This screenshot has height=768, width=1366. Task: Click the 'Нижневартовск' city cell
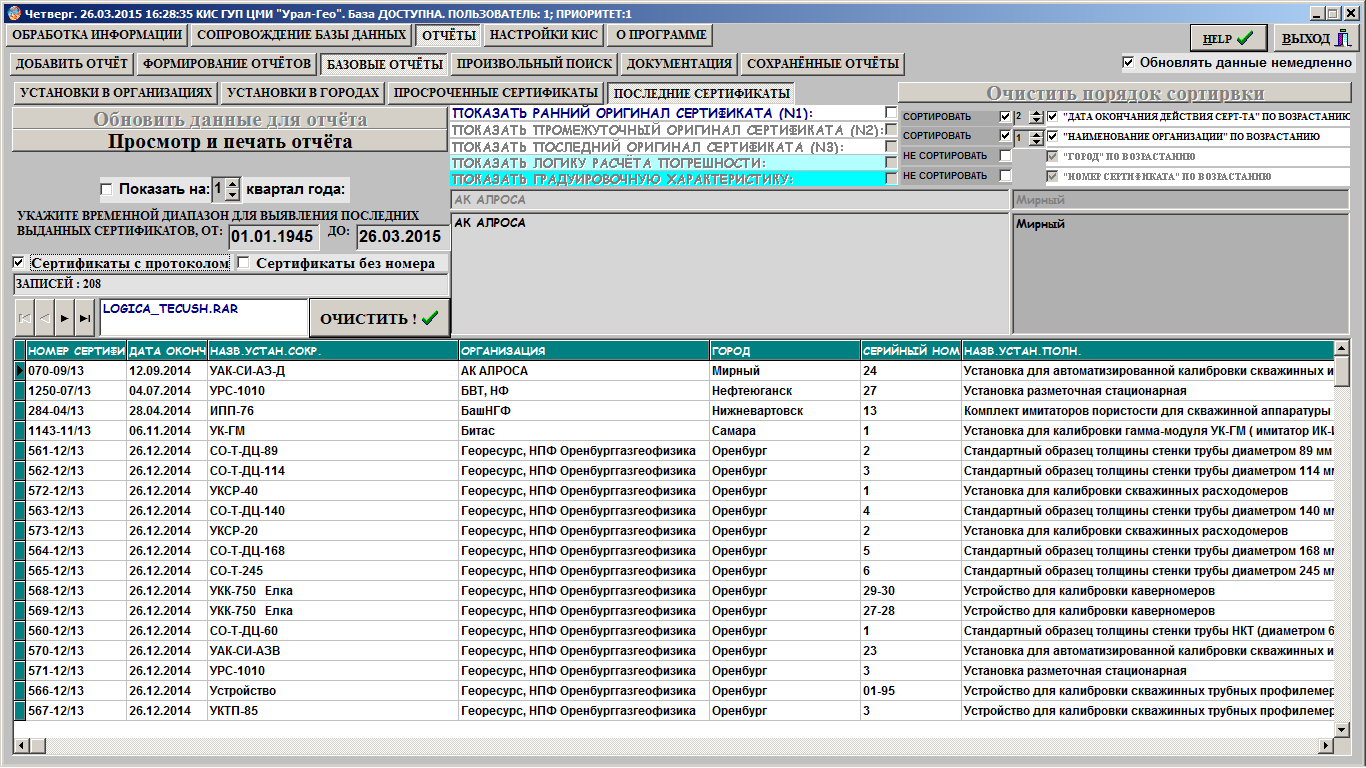(785, 411)
